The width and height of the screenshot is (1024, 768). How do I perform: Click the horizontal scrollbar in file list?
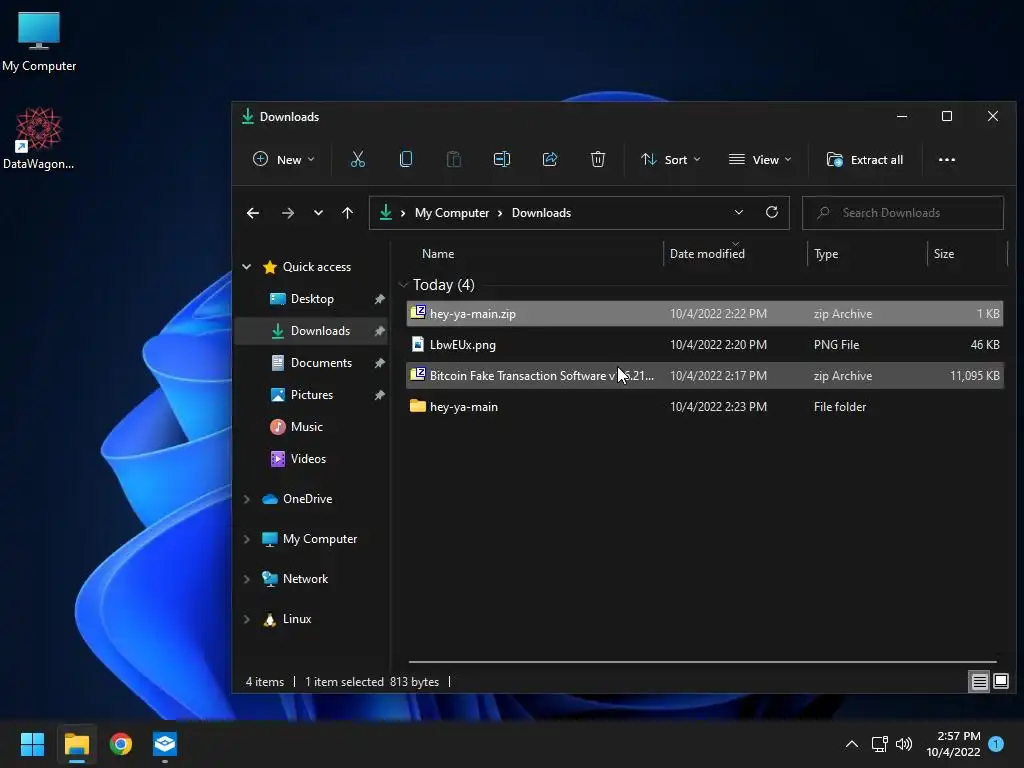click(702, 662)
